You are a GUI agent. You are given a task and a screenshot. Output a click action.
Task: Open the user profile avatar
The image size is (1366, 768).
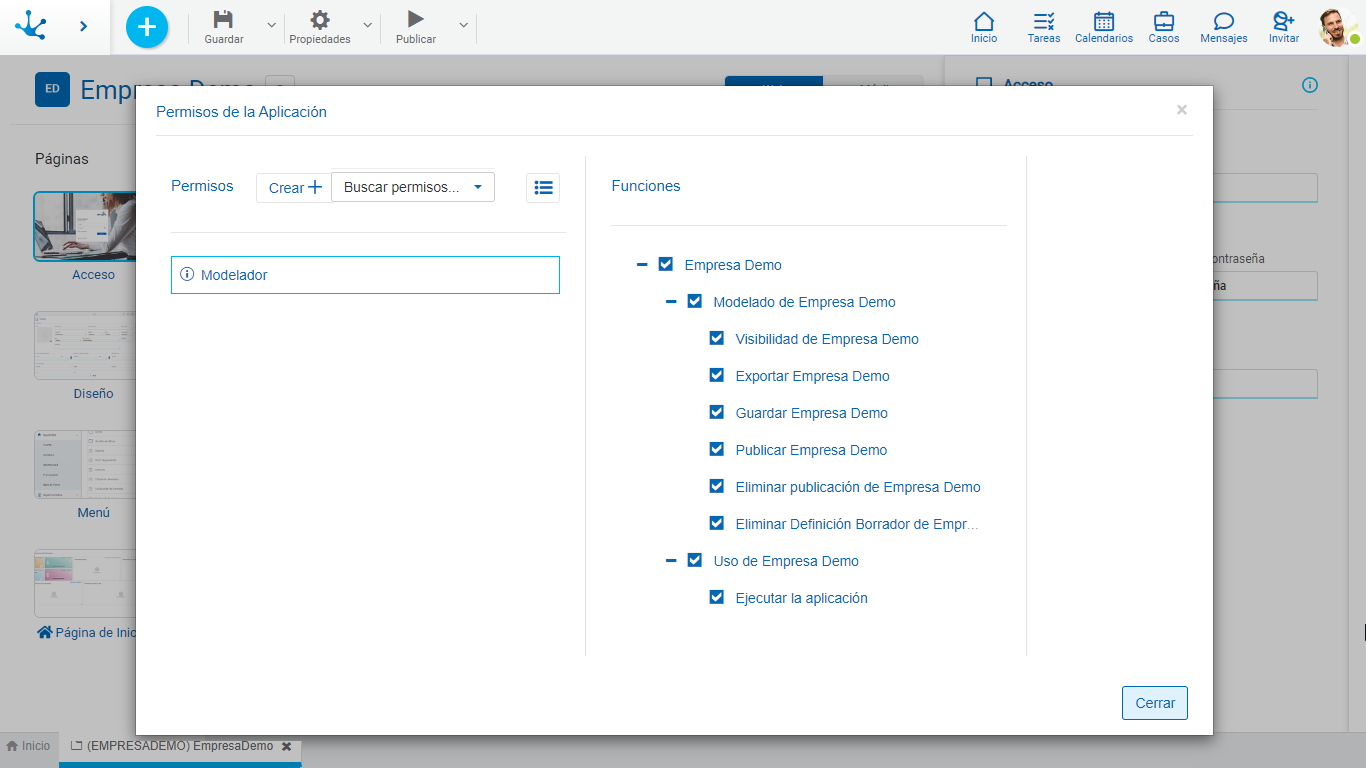1338,27
